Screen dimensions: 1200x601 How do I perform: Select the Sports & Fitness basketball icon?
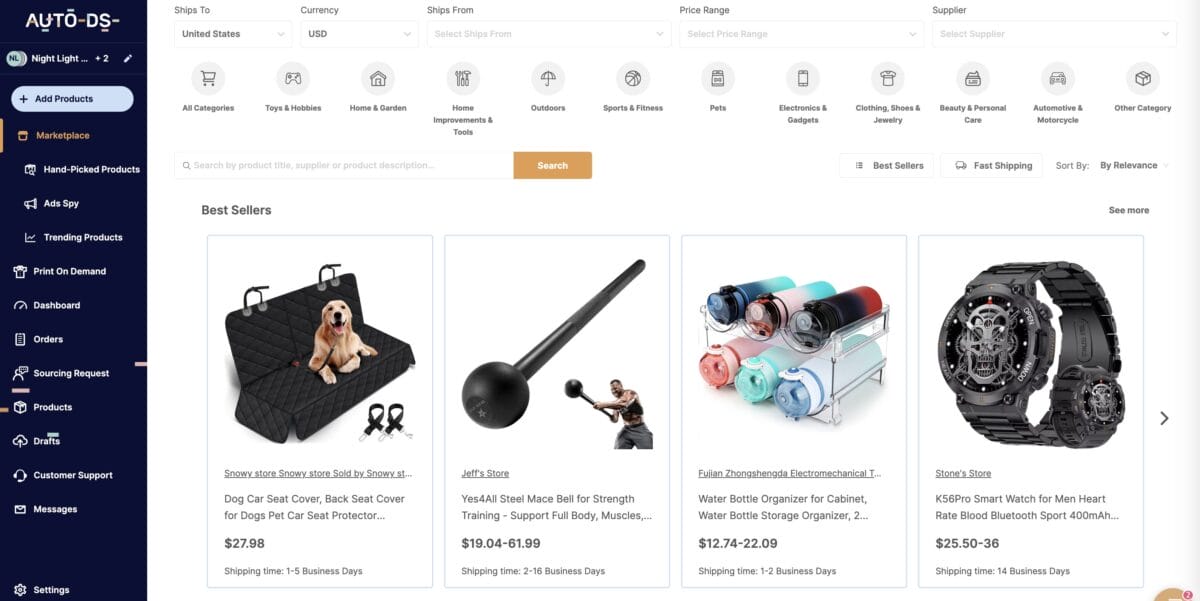tap(633, 78)
